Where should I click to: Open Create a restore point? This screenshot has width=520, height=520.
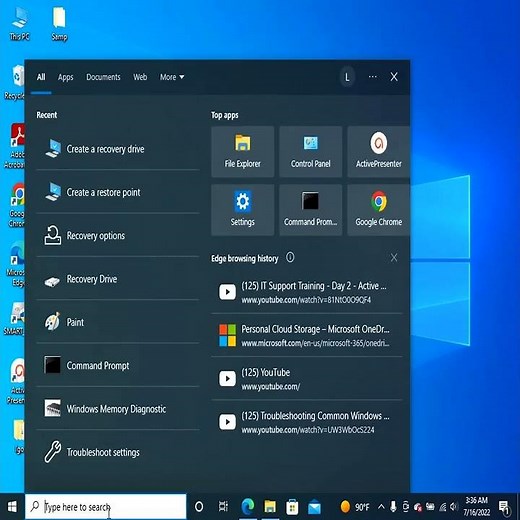tap(118, 192)
